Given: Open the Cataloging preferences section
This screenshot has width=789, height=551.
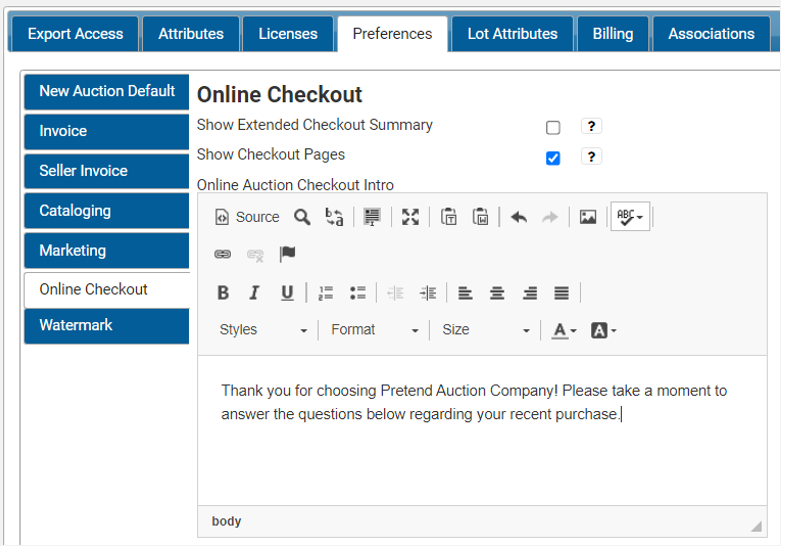Looking at the screenshot, I should pyautogui.click(x=107, y=211).
